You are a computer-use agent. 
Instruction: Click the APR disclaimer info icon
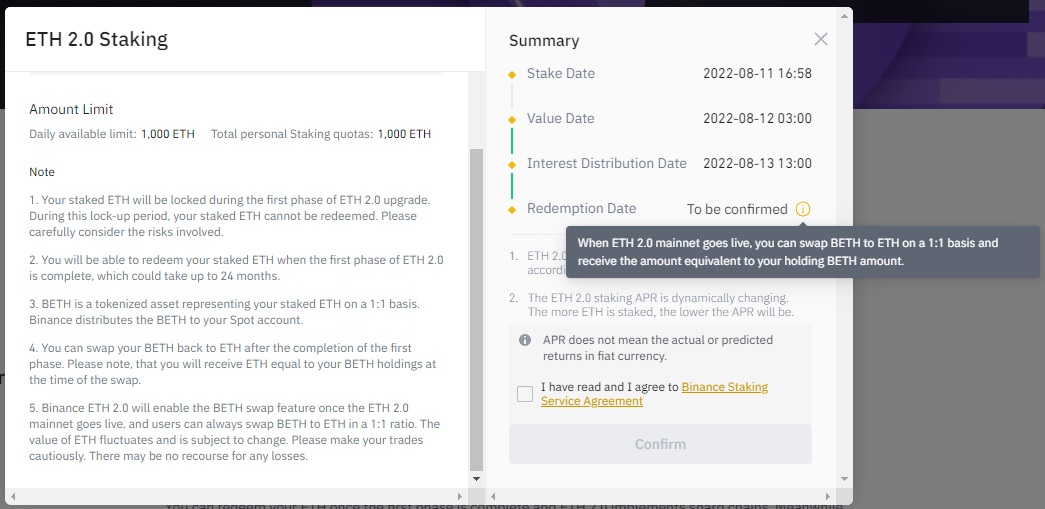point(525,340)
